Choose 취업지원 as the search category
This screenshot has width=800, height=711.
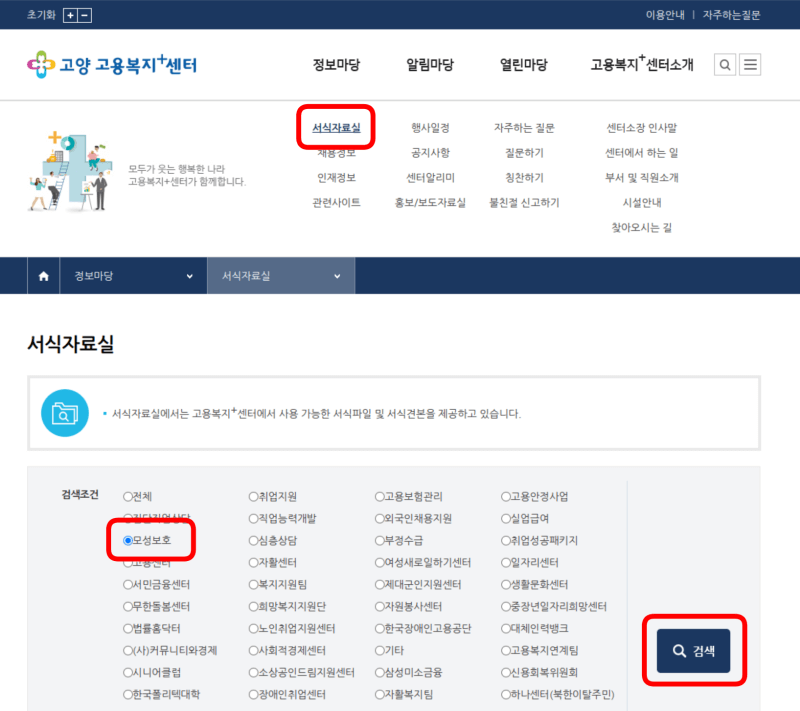[x=251, y=494]
